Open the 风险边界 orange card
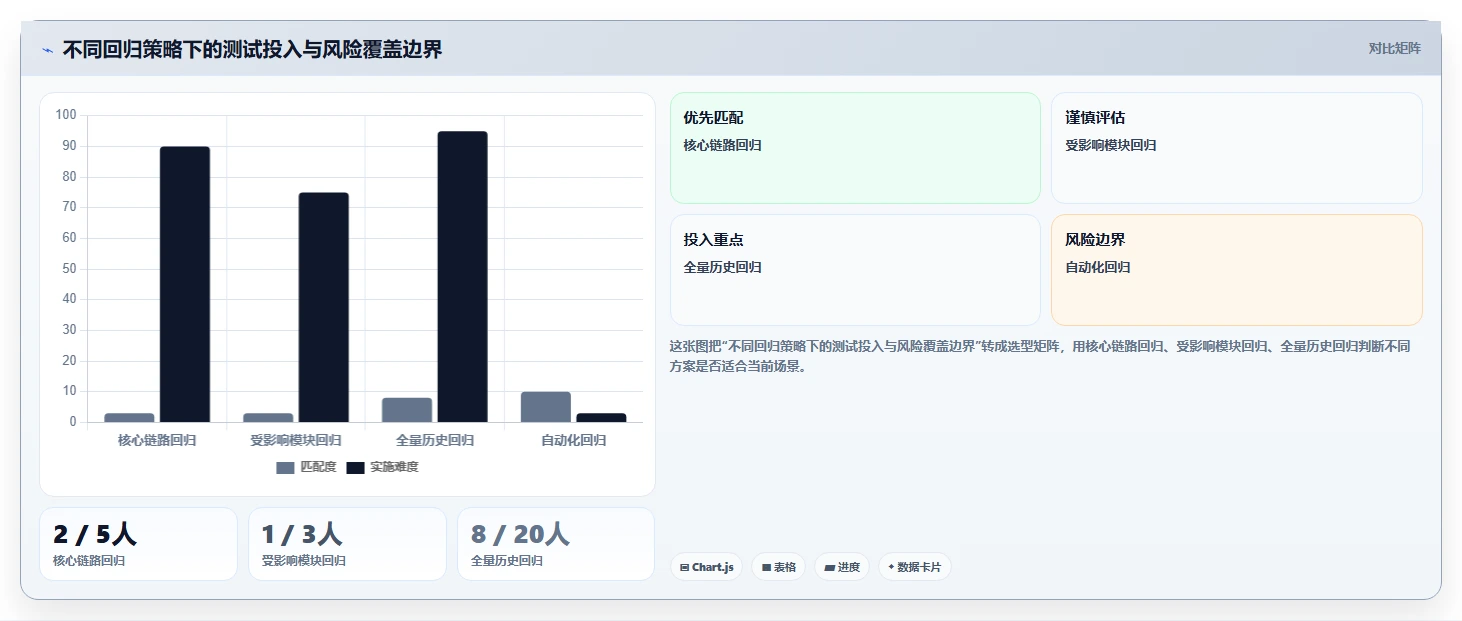 click(x=1237, y=270)
